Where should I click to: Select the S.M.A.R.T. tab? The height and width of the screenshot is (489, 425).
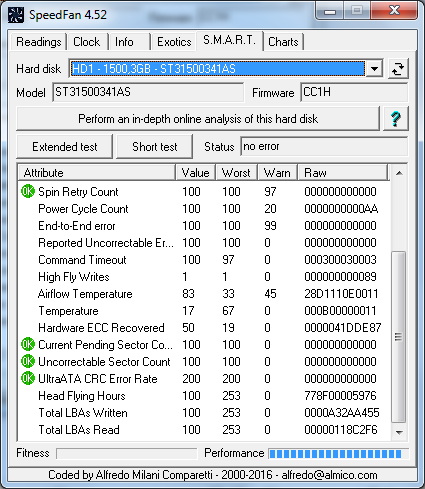point(230,40)
